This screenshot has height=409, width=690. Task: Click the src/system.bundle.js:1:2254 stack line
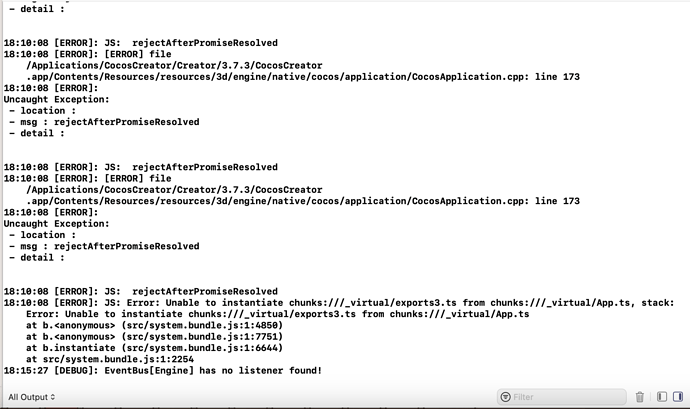(110, 359)
